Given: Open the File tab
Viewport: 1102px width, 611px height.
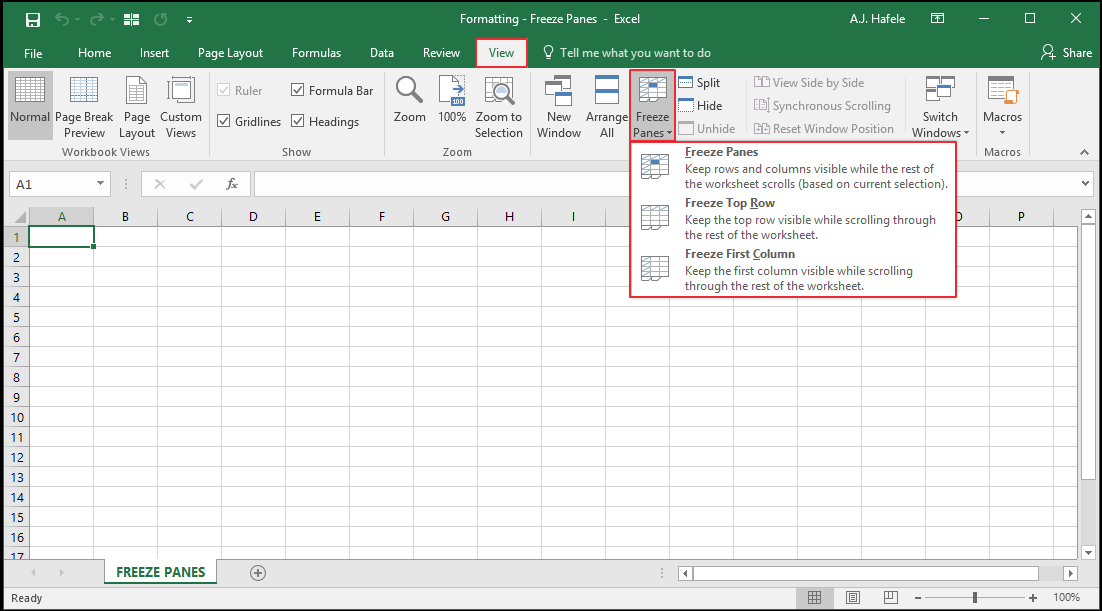Looking at the screenshot, I should pyautogui.click(x=33, y=53).
